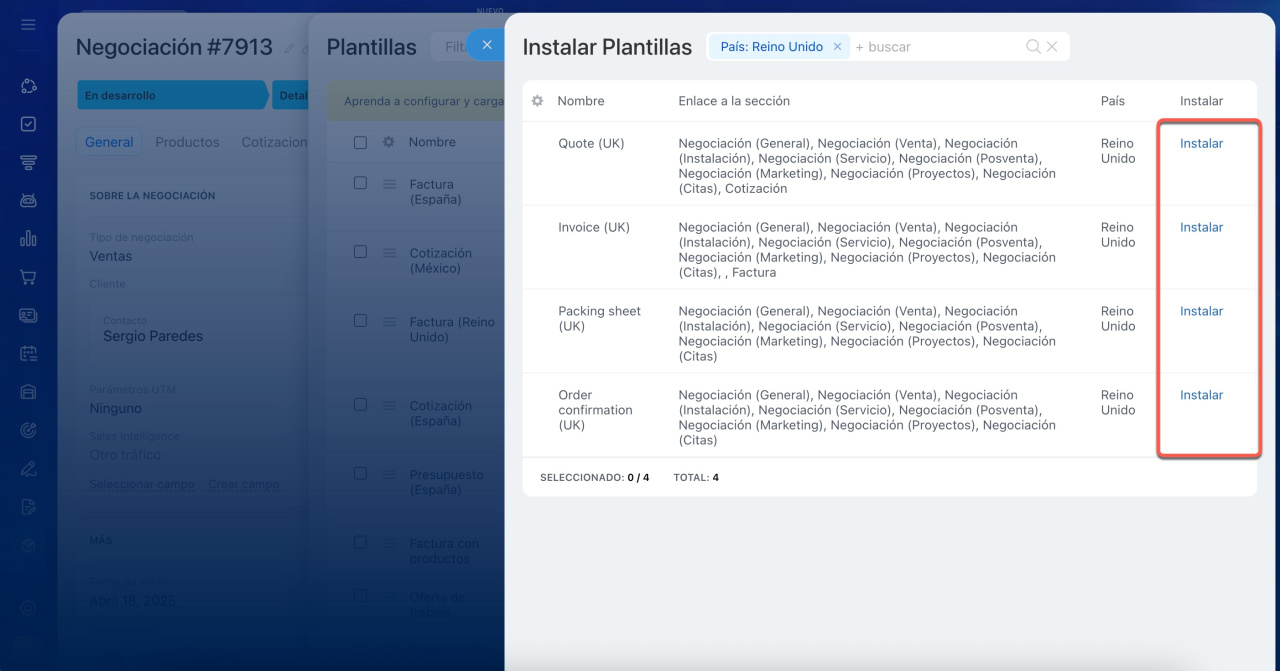Screen dimensions: 1280x671
Task: Click the magnifier search icon in filter
Action: click(x=1033, y=47)
